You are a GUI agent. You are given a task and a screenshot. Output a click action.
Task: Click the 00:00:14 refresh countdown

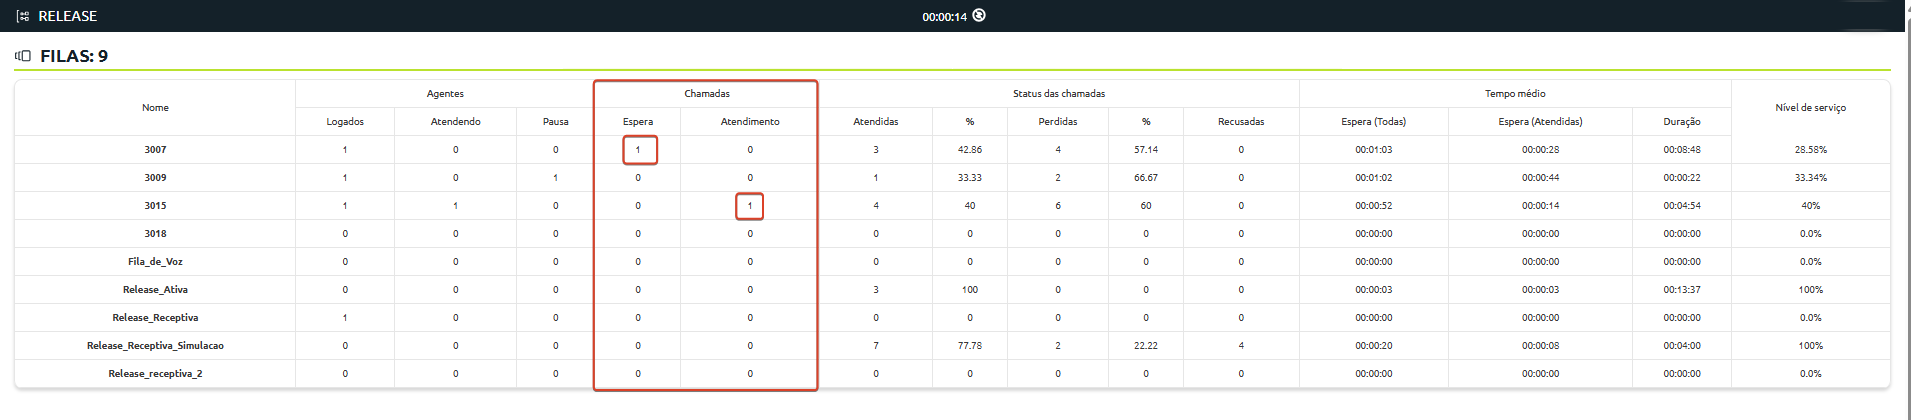944,17
